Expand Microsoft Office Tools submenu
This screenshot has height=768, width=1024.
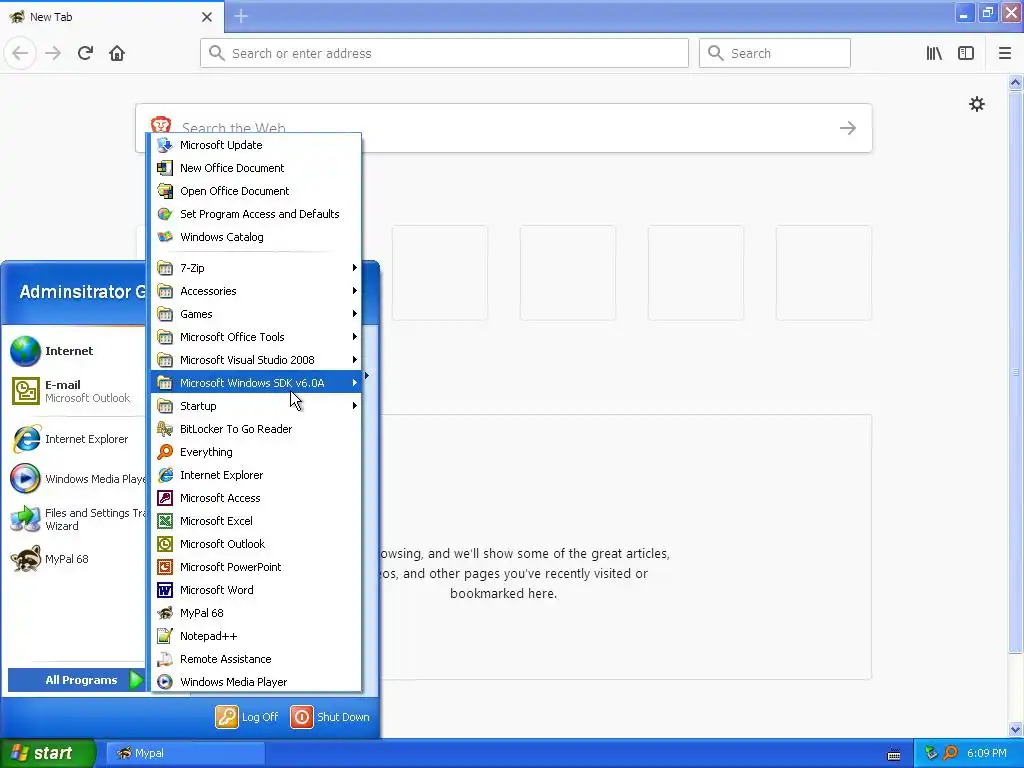pyautogui.click(x=255, y=336)
